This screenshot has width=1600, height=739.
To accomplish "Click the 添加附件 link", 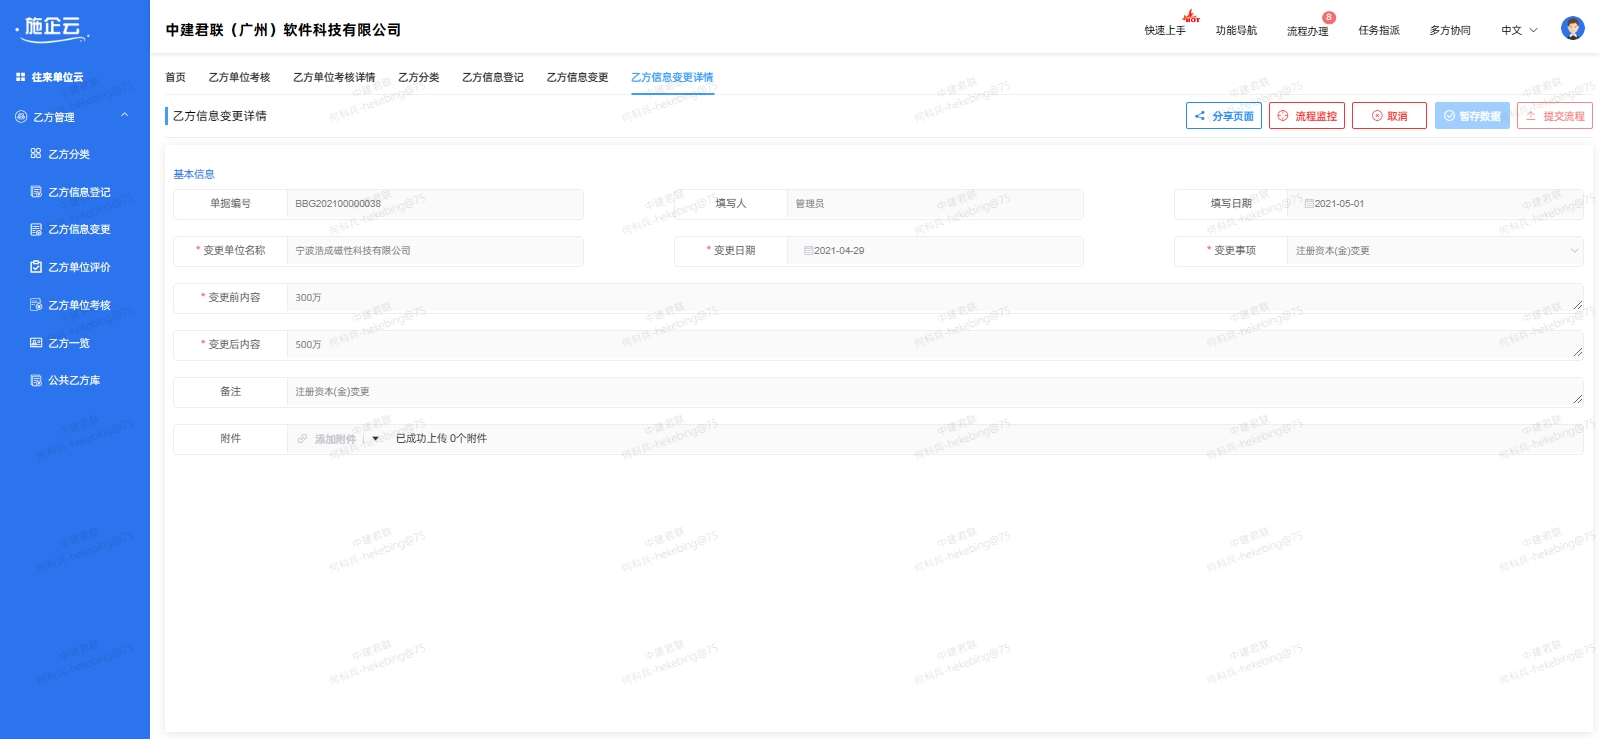I will [335, 439].
